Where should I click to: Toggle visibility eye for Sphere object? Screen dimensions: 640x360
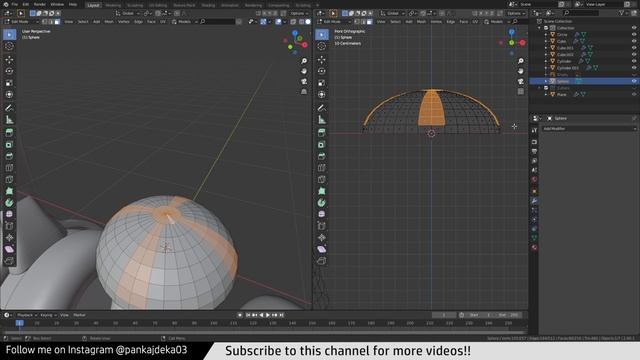[634, 81]
